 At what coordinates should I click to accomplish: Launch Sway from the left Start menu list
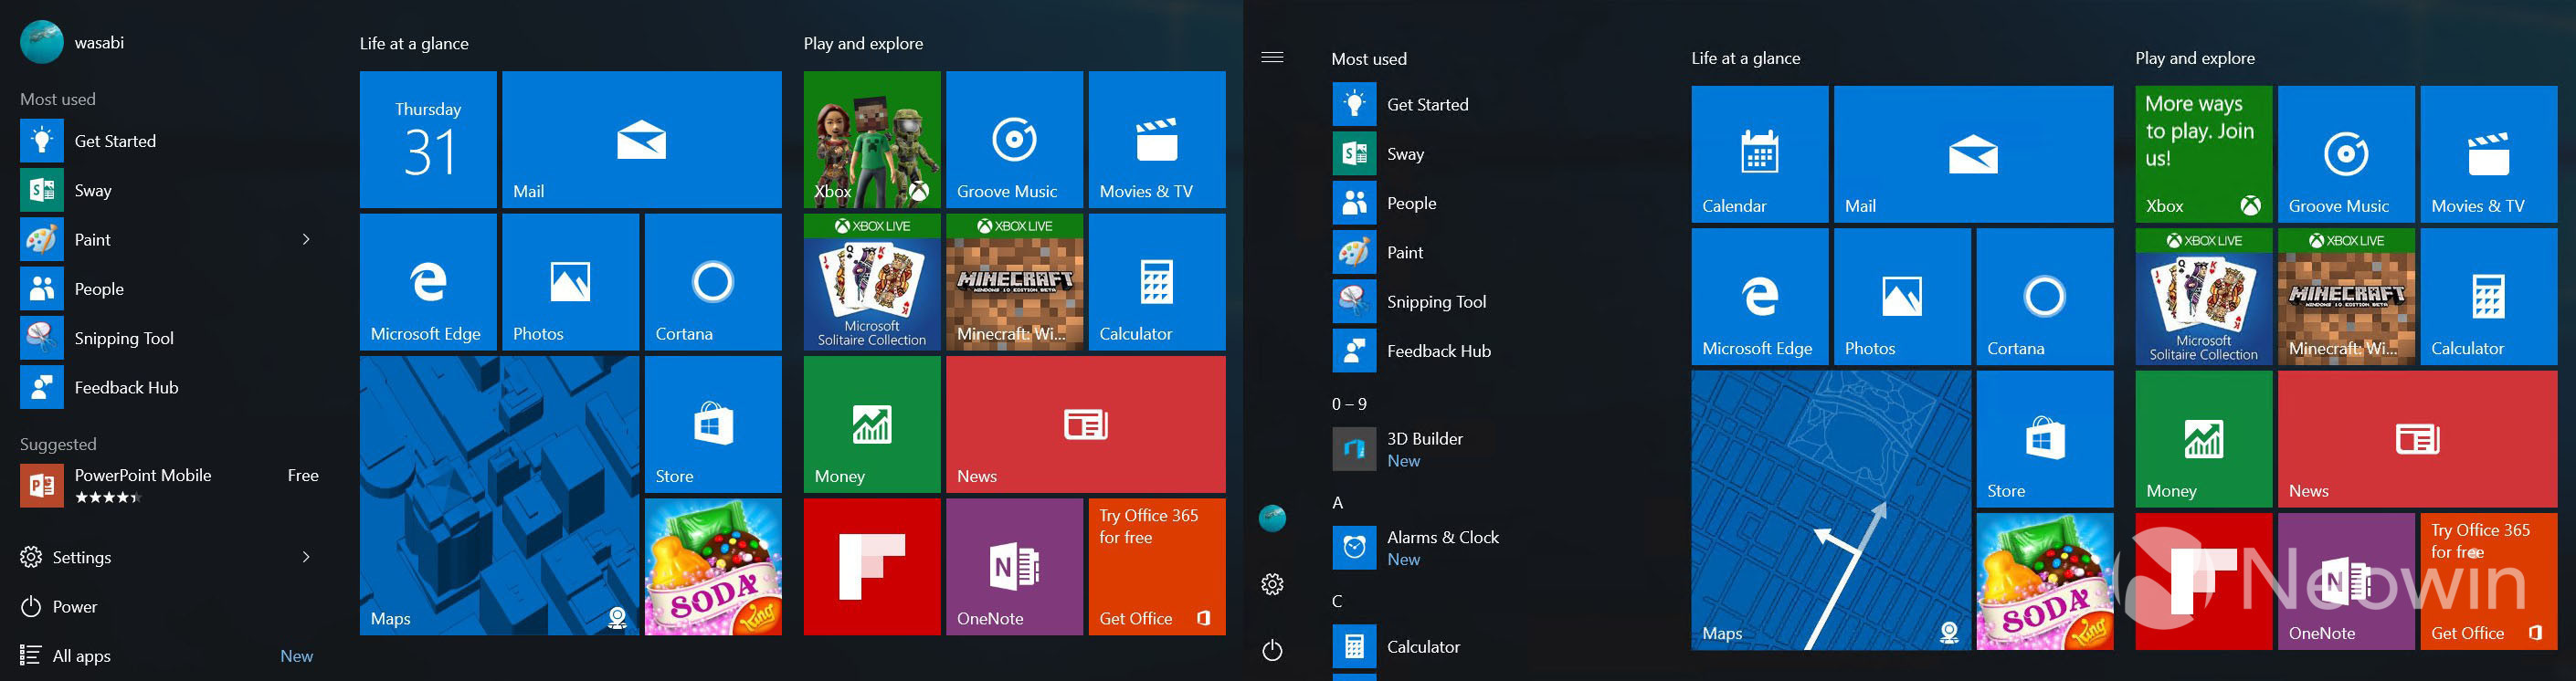point(170,190)
